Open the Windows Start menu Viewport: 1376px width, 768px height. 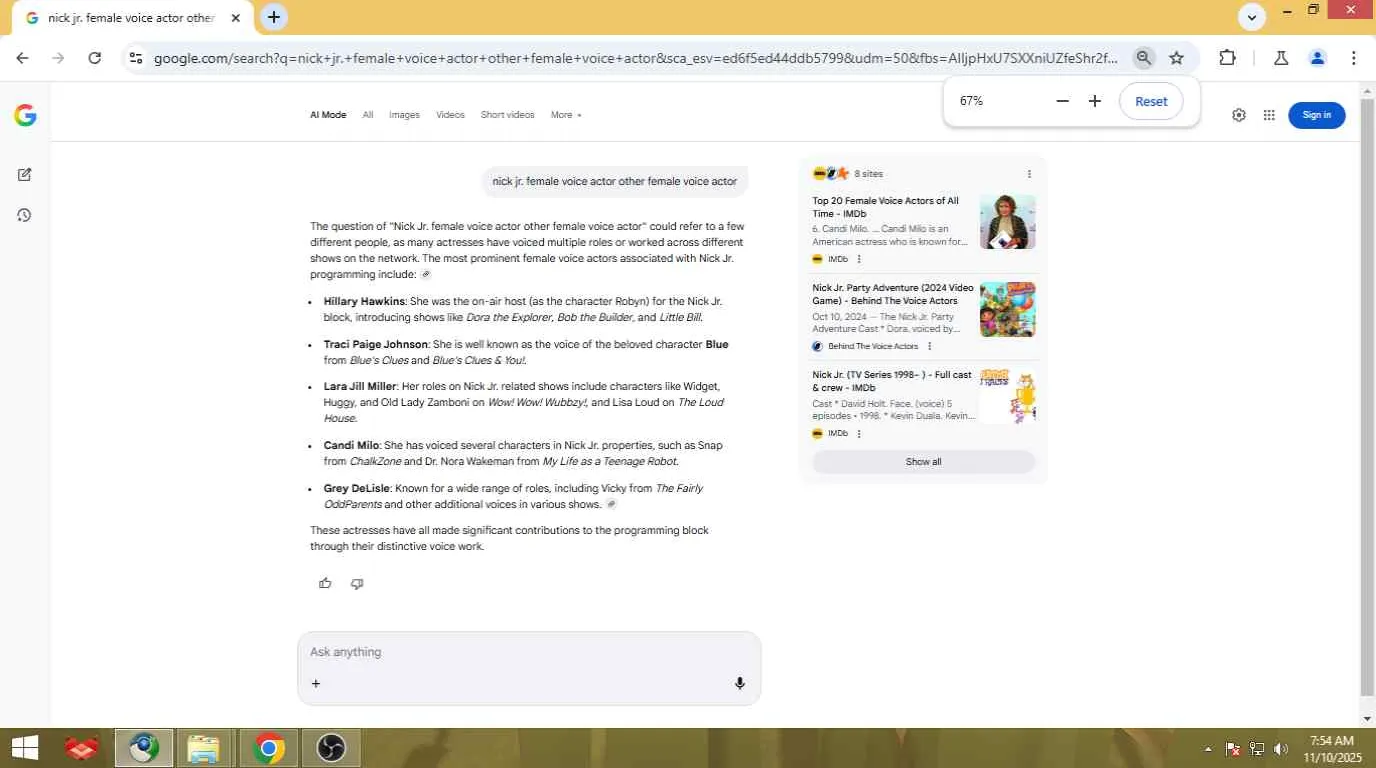point(25,748)
